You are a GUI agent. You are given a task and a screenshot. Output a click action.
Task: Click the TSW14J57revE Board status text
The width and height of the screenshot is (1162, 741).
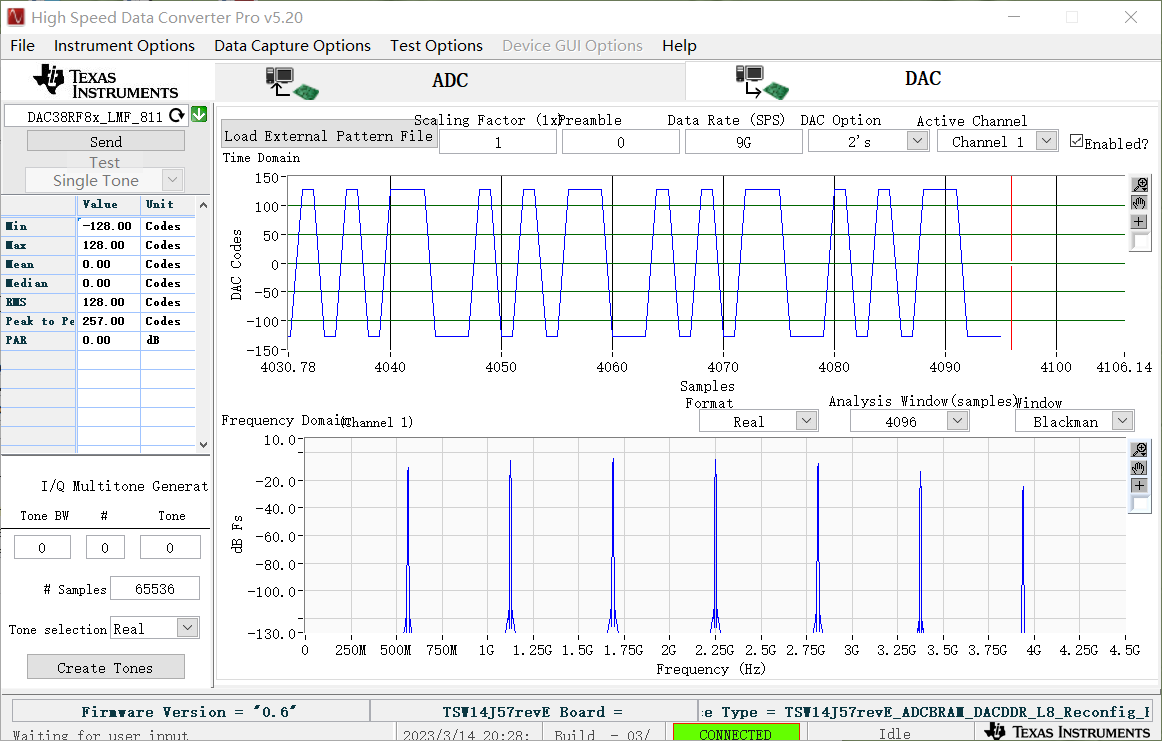pos(533,711)
